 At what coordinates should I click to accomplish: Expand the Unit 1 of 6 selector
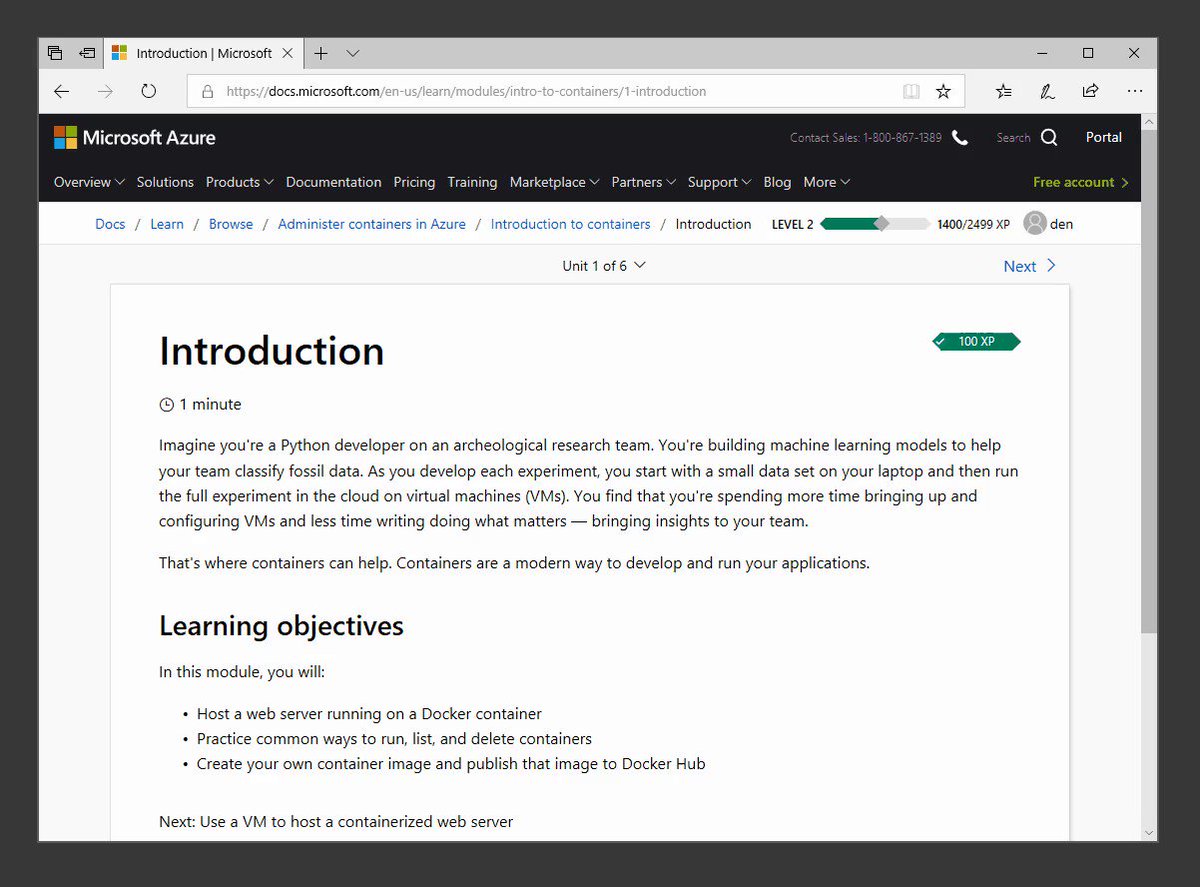(x=604, y=265)
